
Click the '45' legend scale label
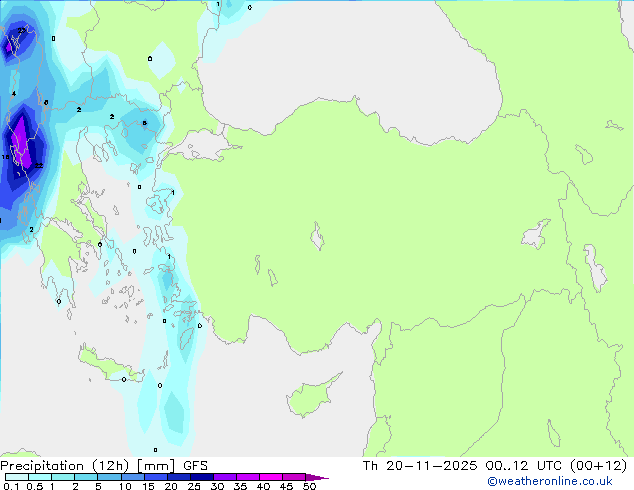[286, 486]
